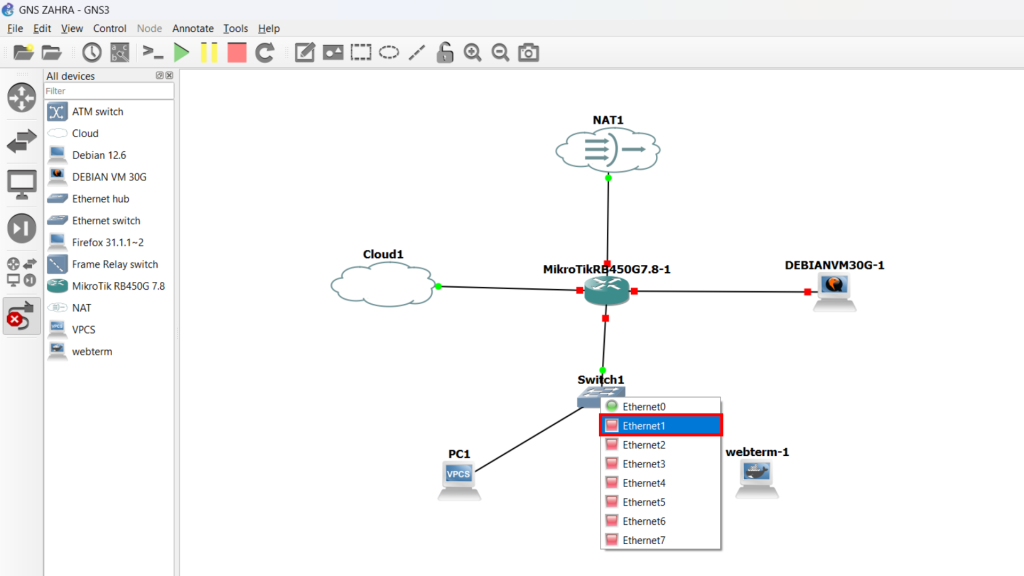Toggle the add a link tool in sidebar
The width and height of the screenshot is (1024, 576).
point(21,317)
